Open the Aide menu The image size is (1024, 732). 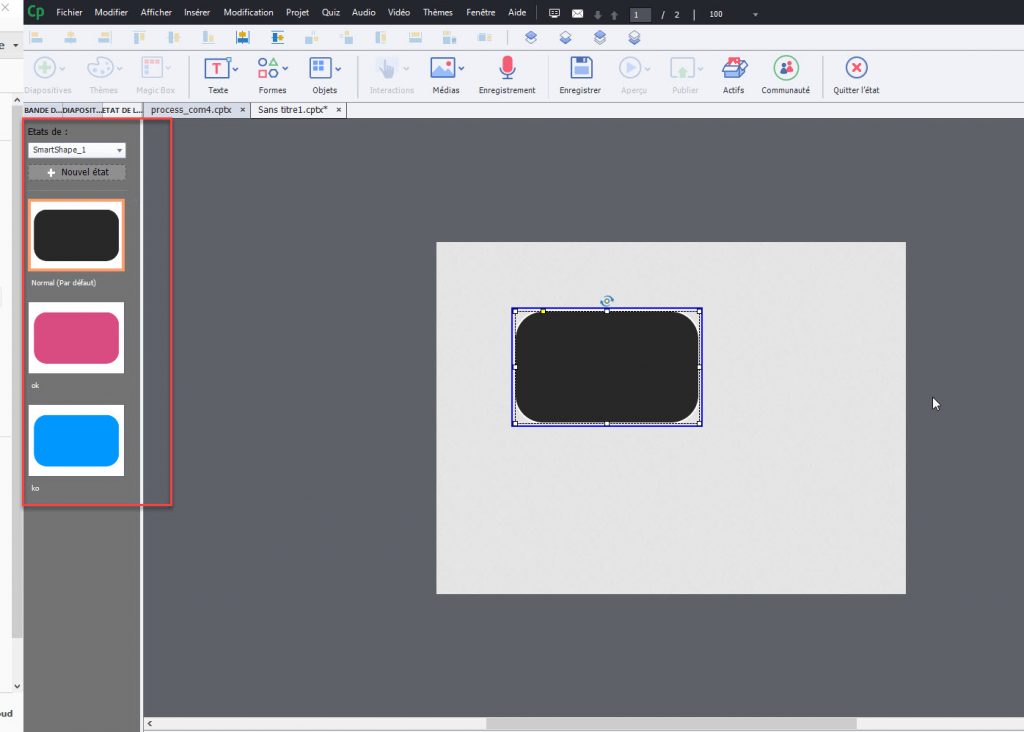click(517, 12)
